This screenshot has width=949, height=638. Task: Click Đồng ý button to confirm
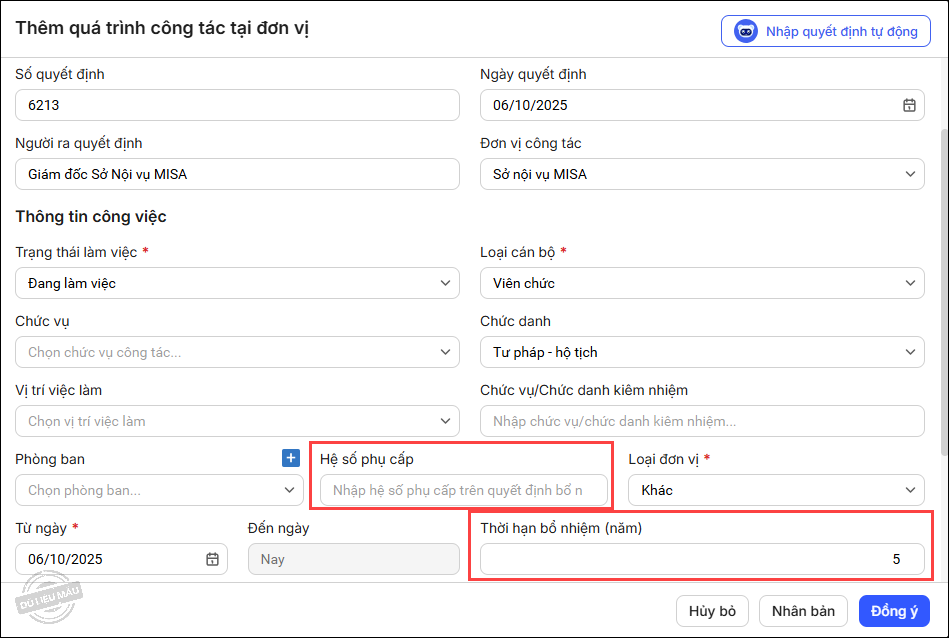pos(894,611)
